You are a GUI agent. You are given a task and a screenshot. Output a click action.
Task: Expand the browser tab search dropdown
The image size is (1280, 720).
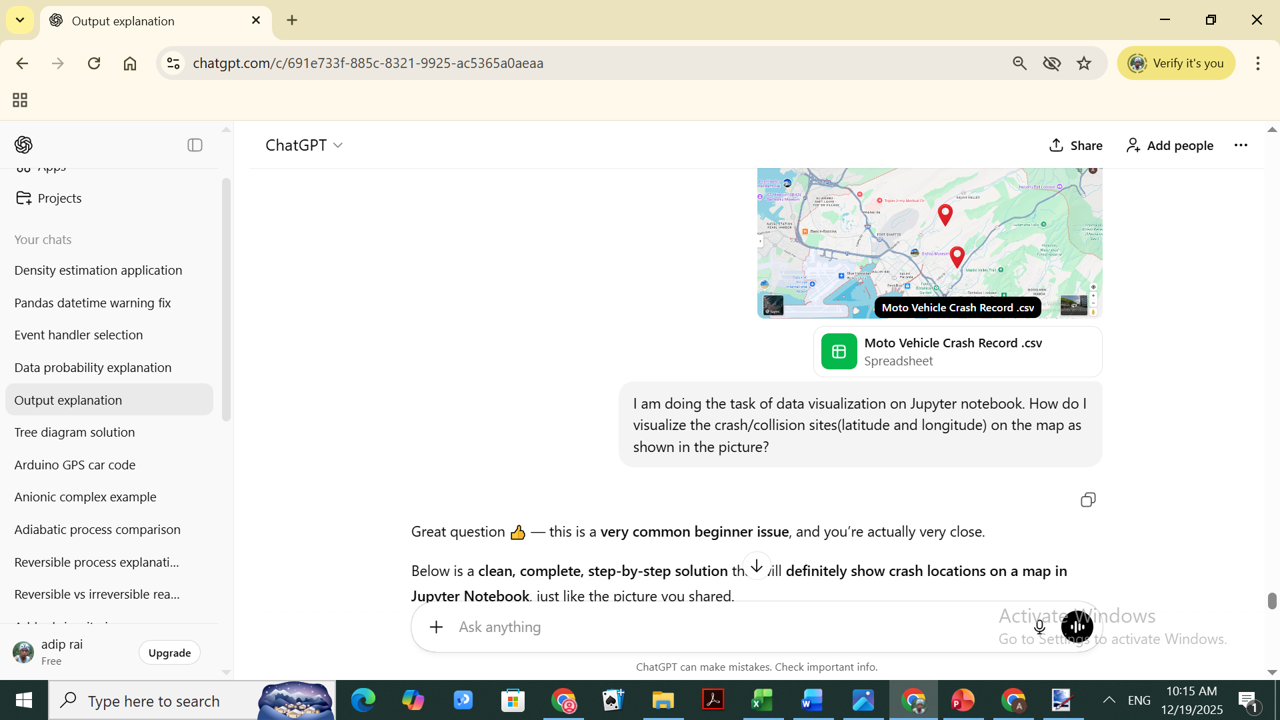[20, 20]
